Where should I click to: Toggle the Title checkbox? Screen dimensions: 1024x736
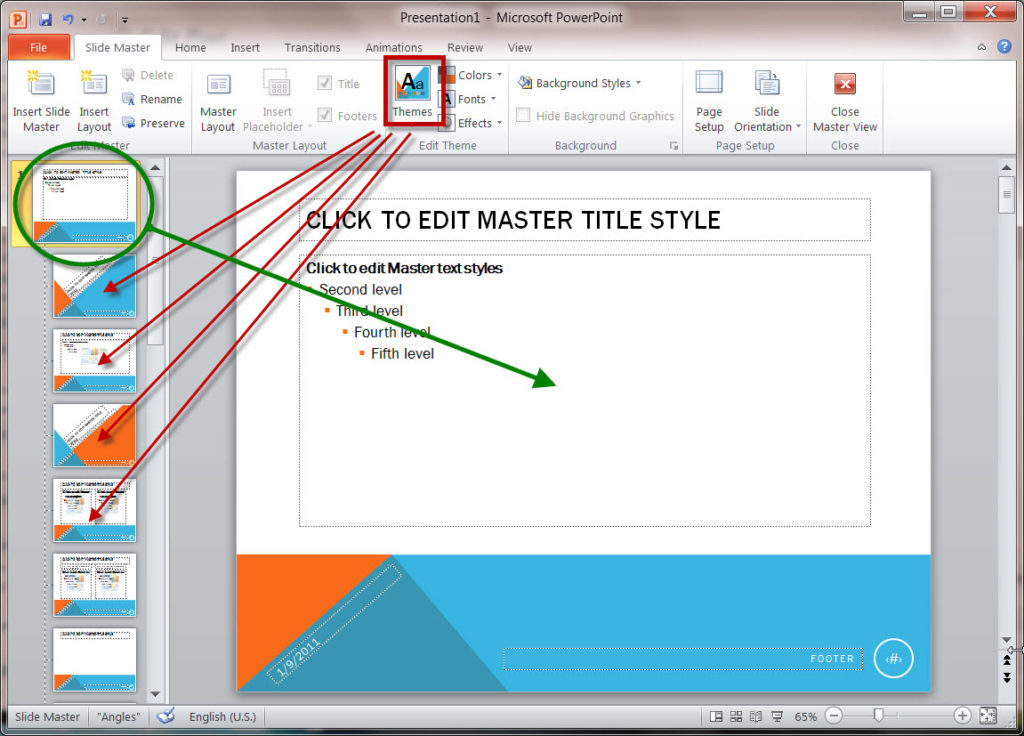324,83
